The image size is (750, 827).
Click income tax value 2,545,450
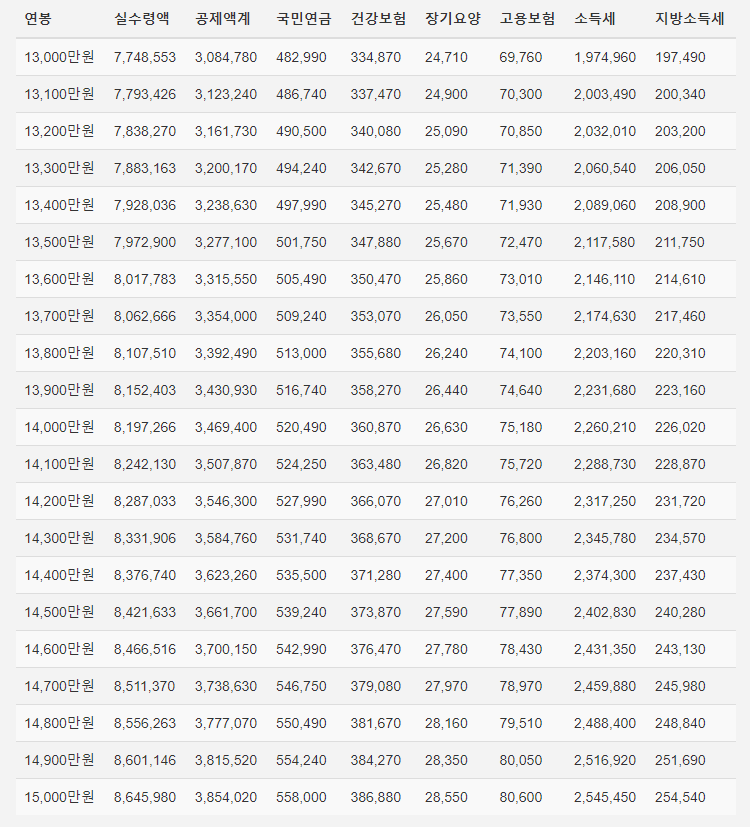604,797
